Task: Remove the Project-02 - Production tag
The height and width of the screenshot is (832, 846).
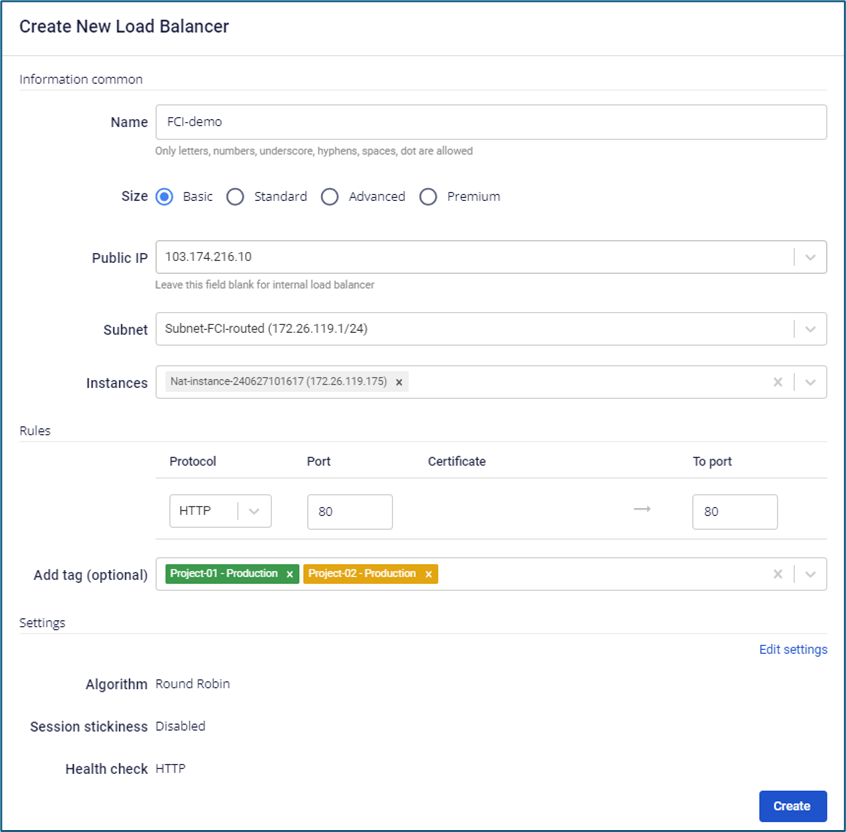Action: pos(428,574)
